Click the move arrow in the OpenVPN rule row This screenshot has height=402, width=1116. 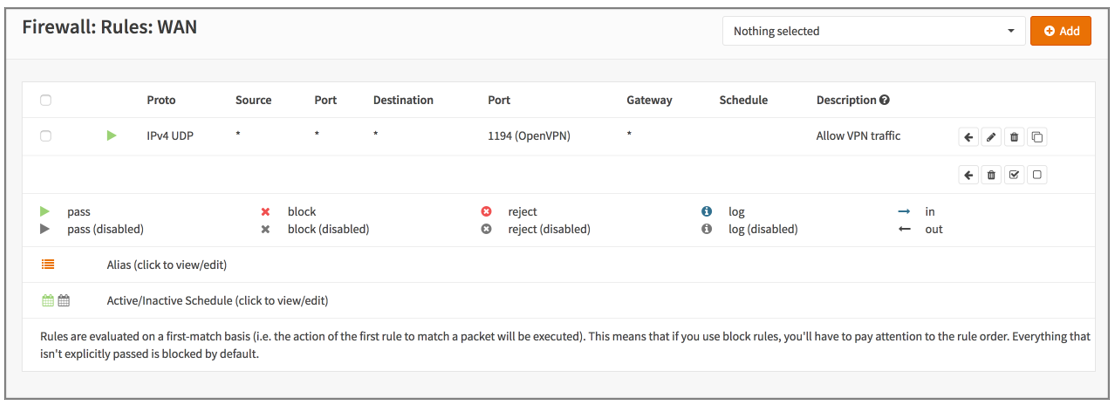[x=969, y=137]
